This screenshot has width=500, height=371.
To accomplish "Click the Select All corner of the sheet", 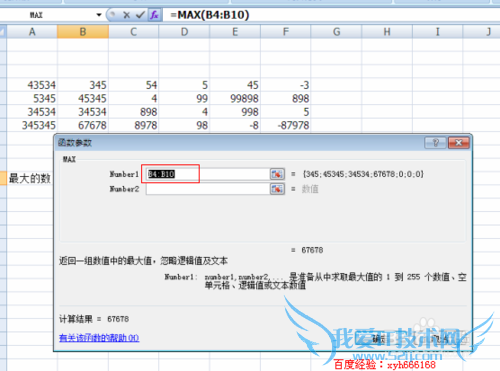I will point(3,32).
